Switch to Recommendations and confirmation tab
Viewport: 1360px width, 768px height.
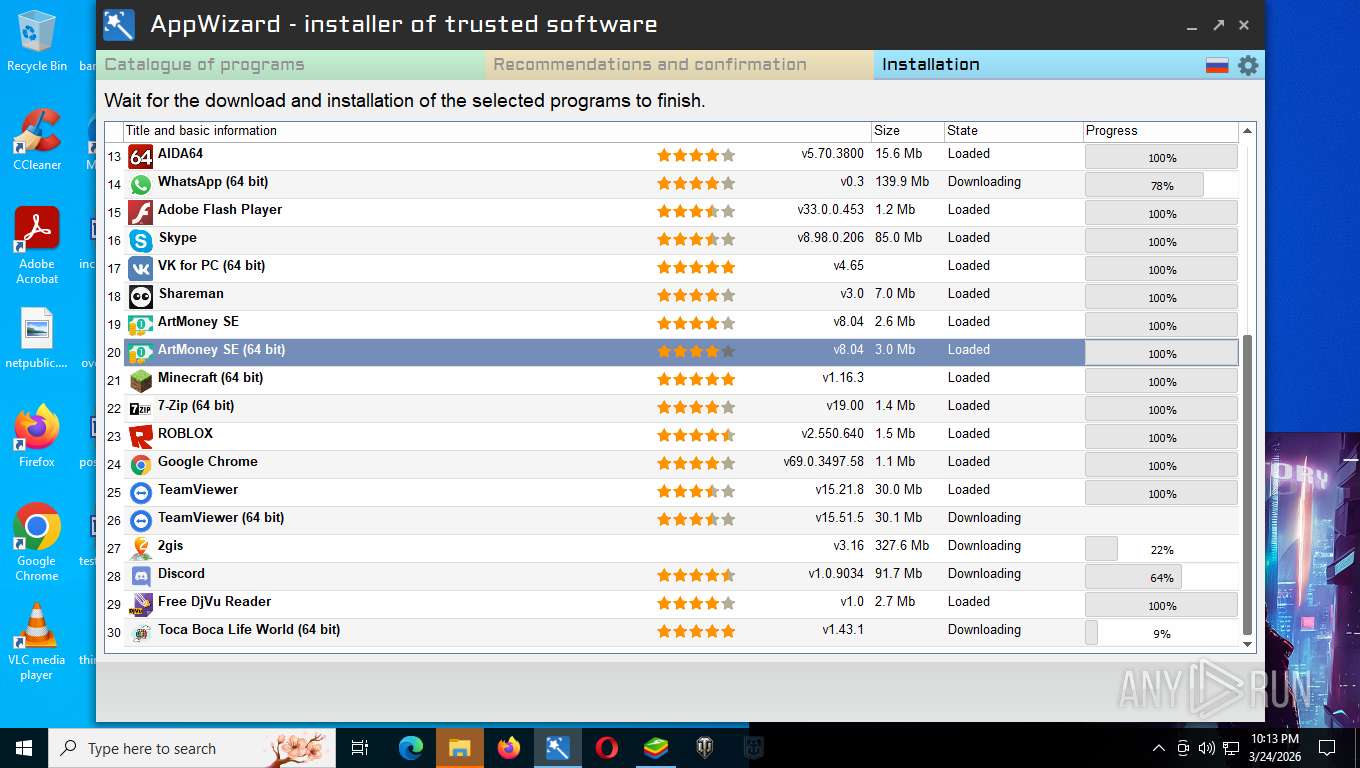[680, 65]
